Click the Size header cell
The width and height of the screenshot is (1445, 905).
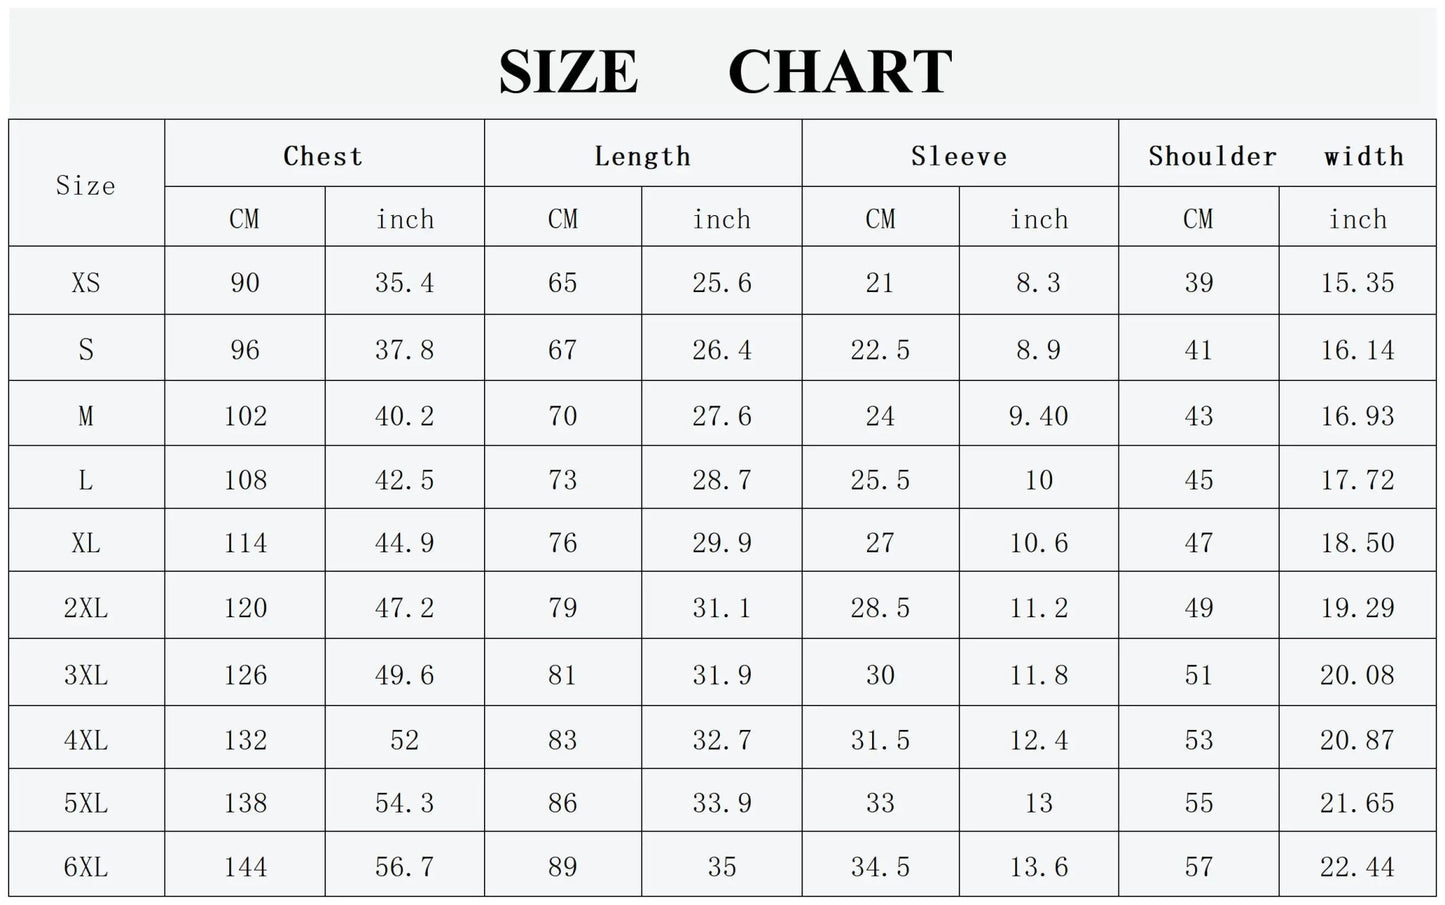[86, 185]
